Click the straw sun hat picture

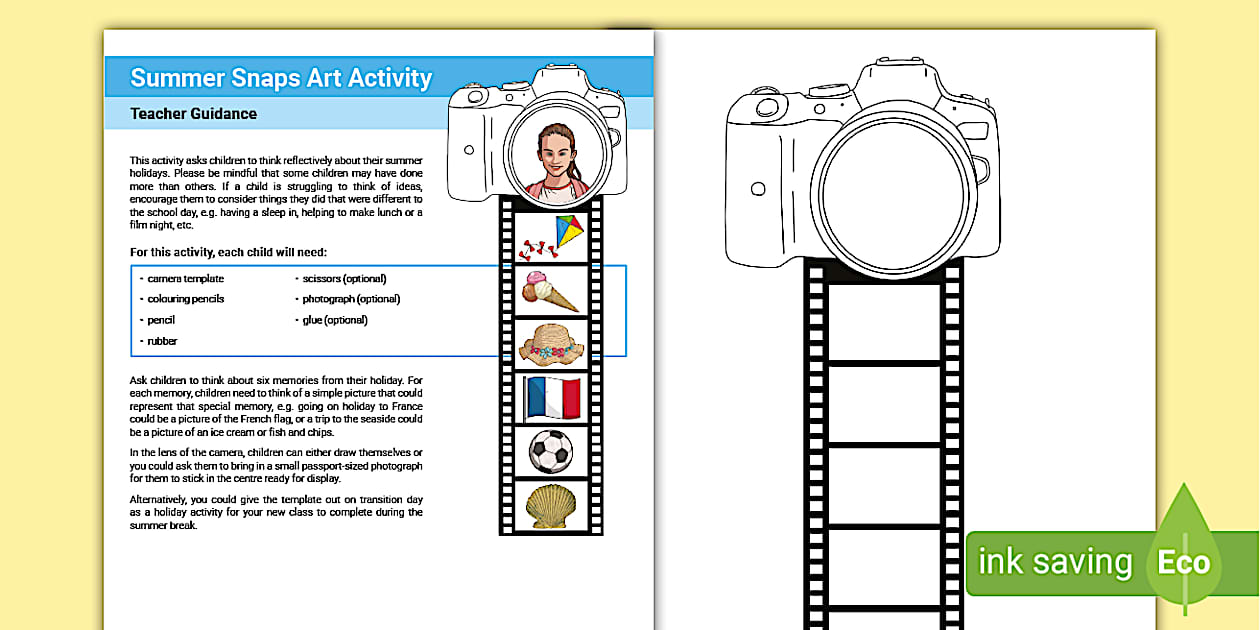coord(551,343)
